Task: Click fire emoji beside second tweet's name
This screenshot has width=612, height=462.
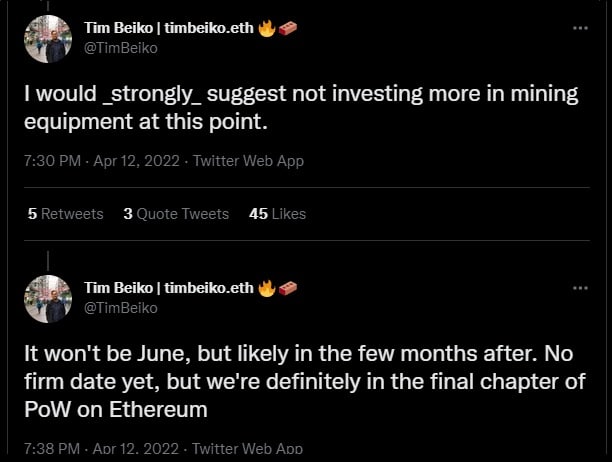Action: (267, 288)
